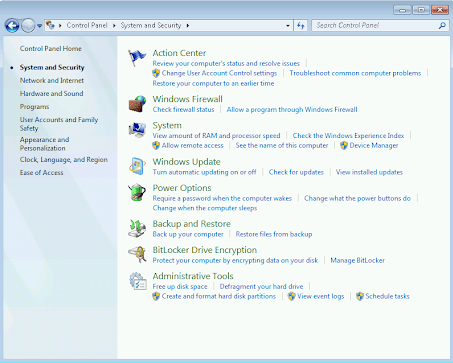Open BitLocker Drive Encryption heading
This screenshot has height=363, width=453.
point(205,250)
